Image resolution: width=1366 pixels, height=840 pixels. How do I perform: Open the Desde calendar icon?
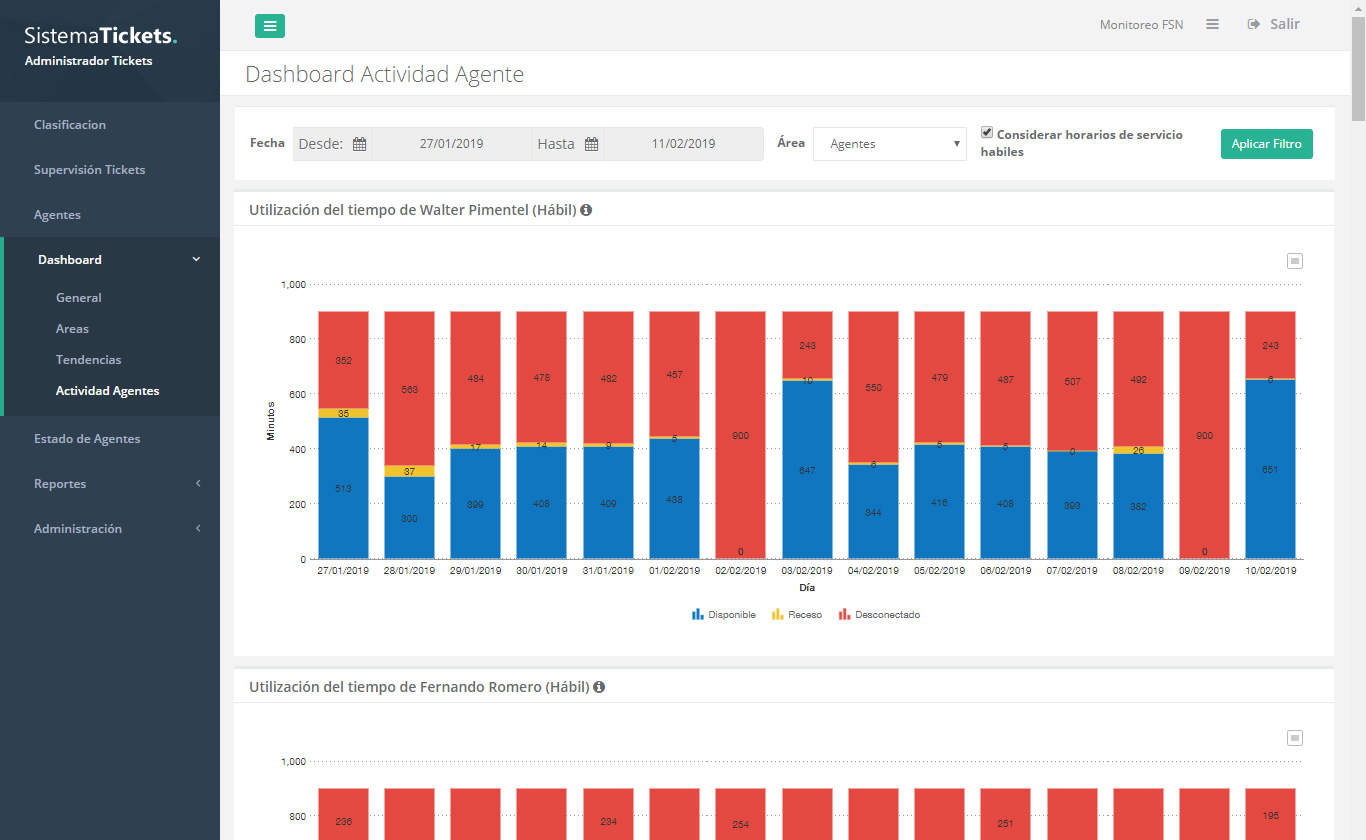pyautogui.click(x=359, y=144)
